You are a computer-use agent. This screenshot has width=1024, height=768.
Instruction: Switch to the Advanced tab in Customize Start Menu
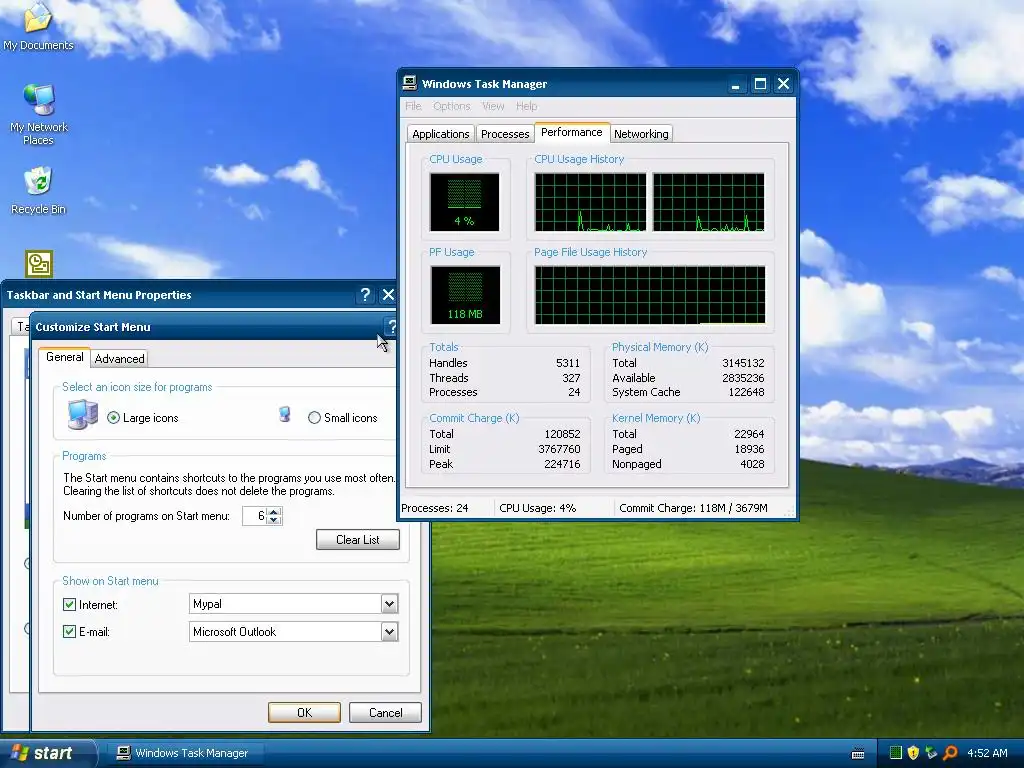pos(120,359)
